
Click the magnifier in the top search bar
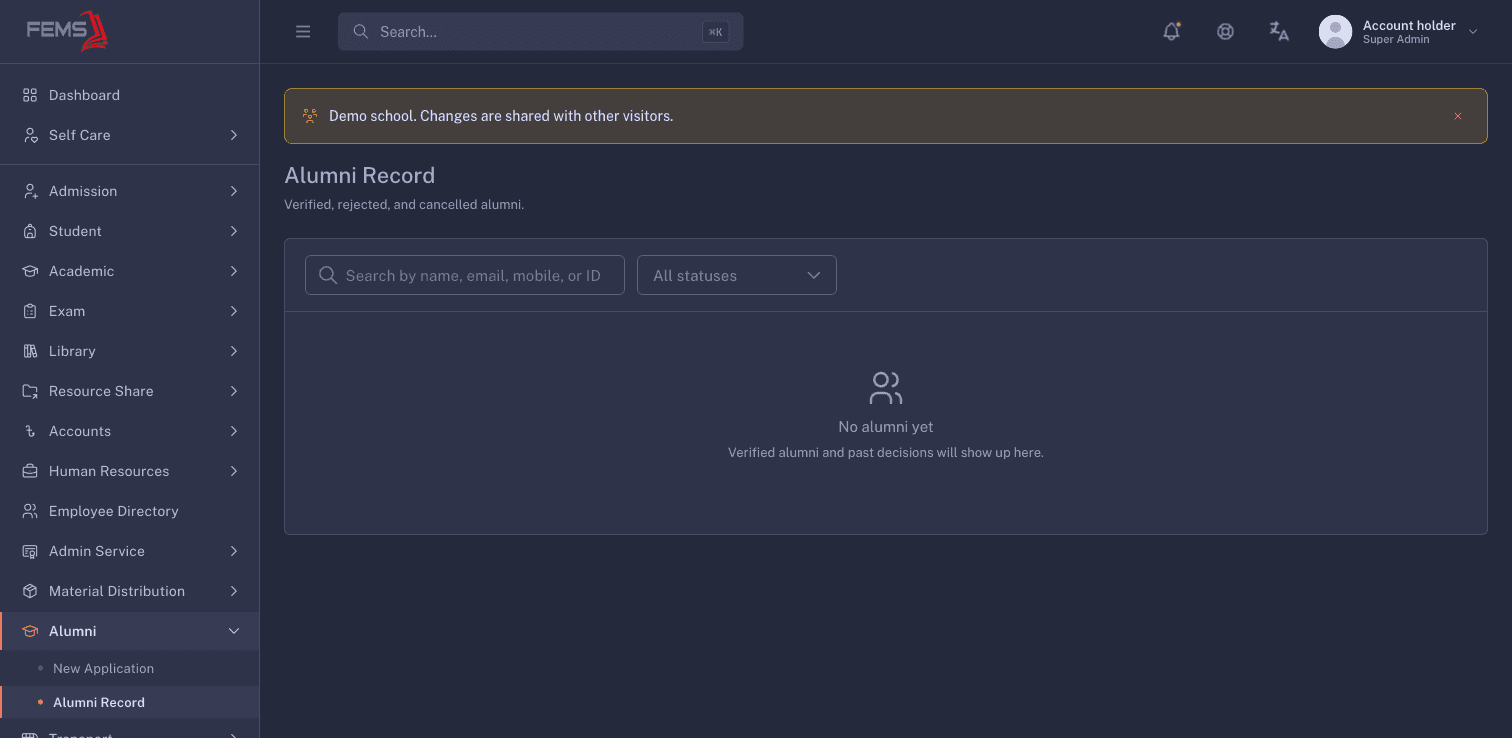tap(361, 32)
